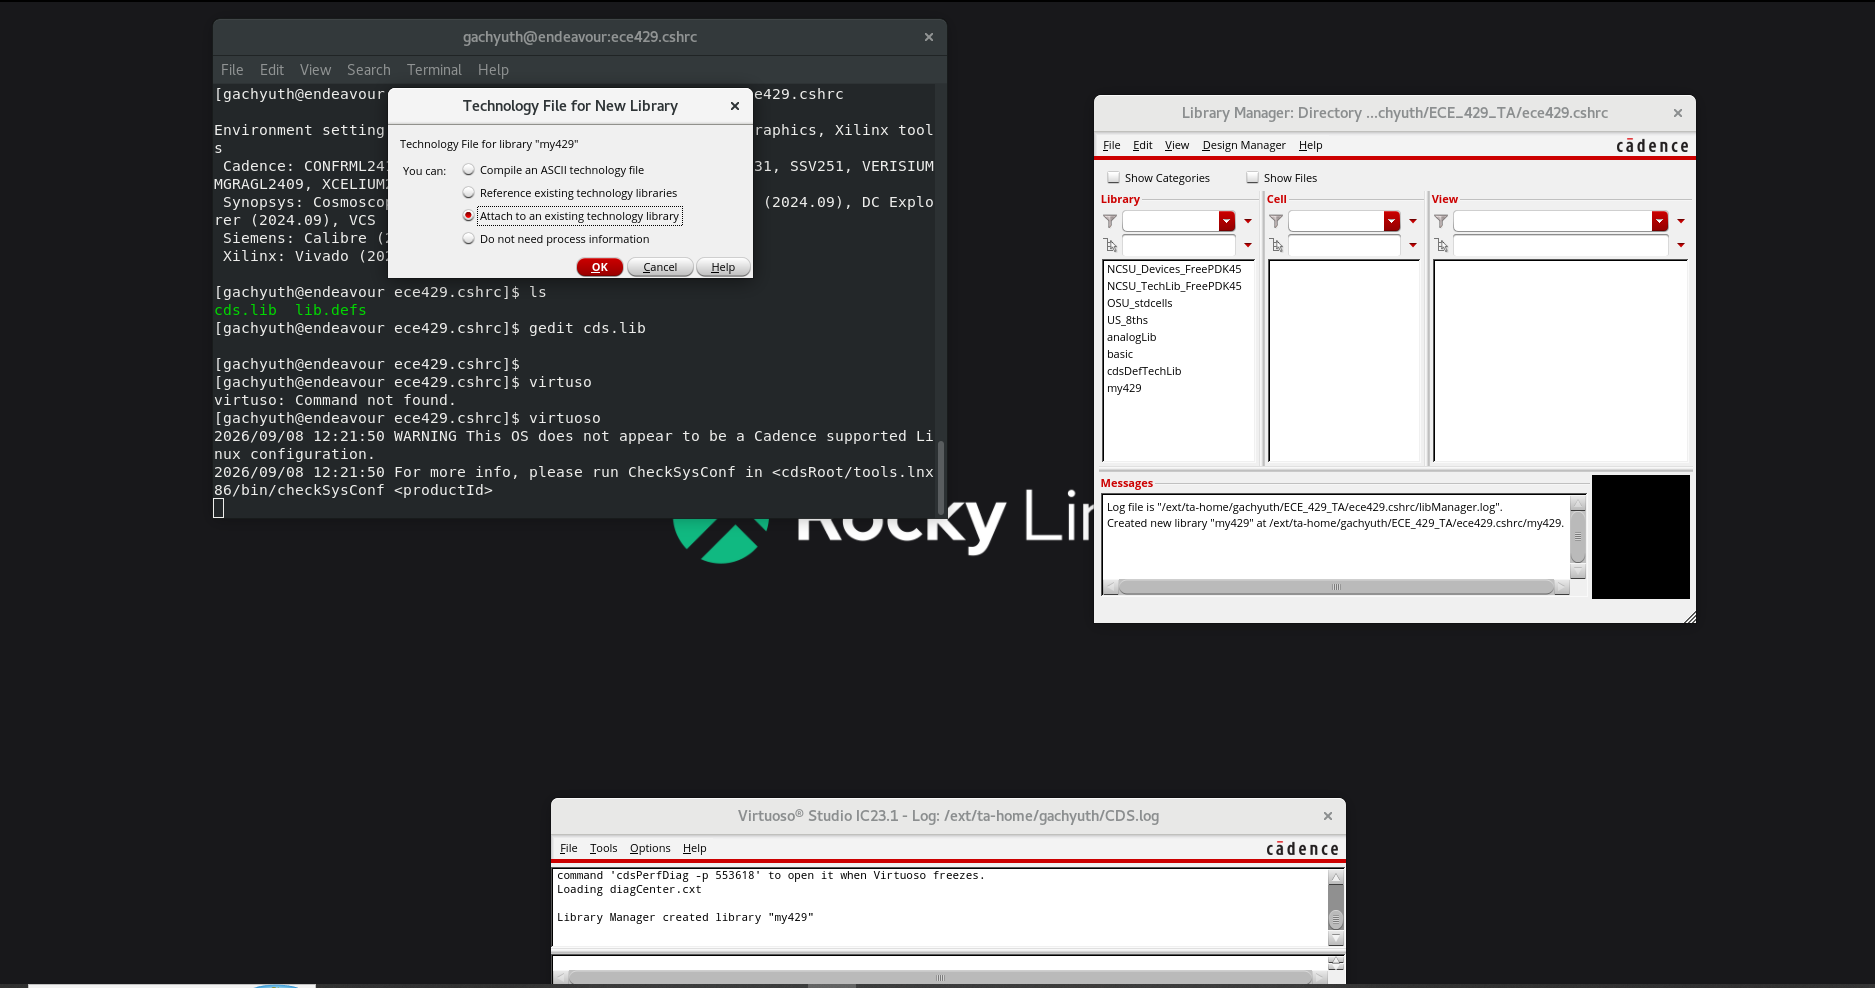Click Help in Technology File dialog
Screen dimensions: 1875x988
[x=723, y=267]
